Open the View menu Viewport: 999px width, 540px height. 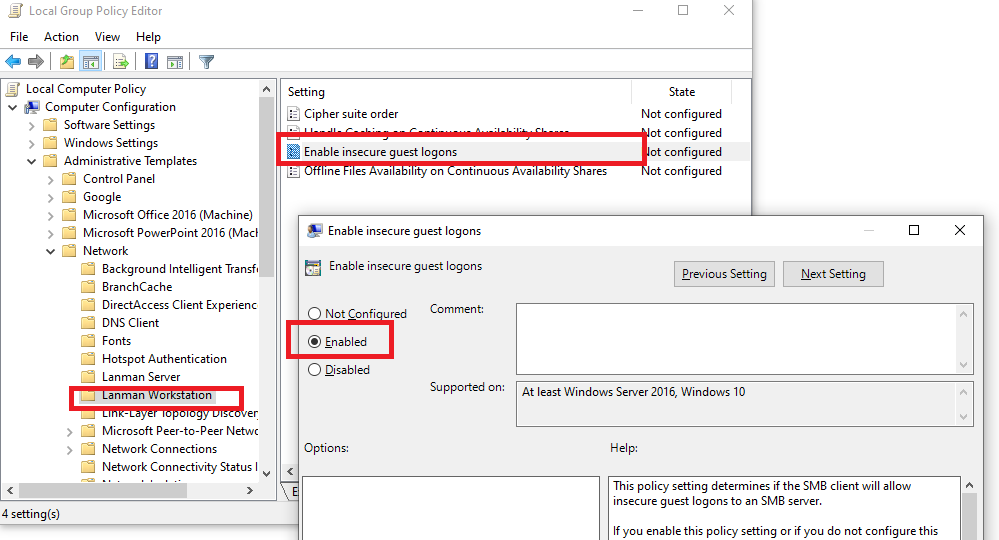coord(107,37)
